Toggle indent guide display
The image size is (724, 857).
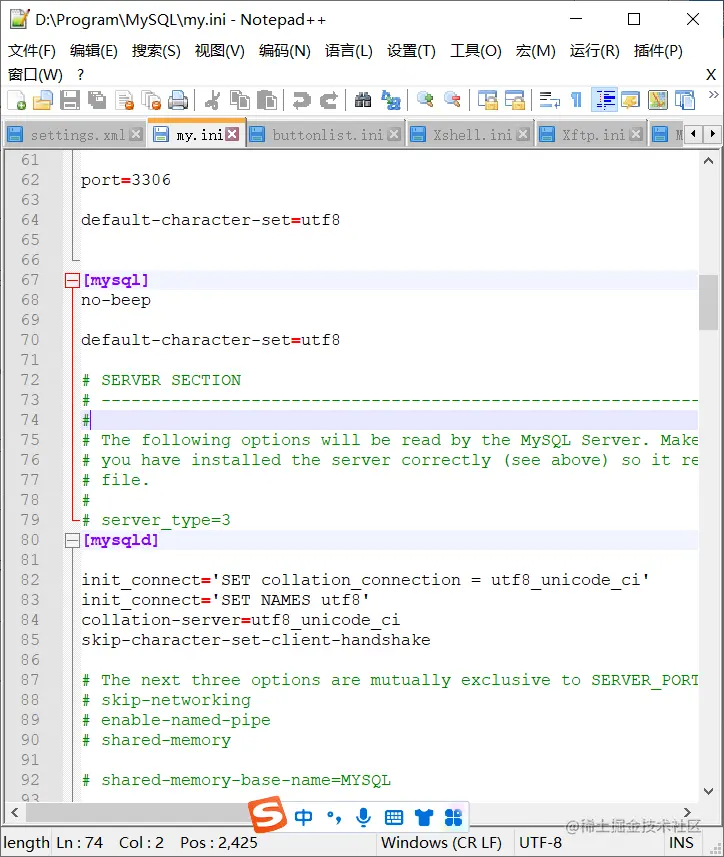(x=604, y=101)
